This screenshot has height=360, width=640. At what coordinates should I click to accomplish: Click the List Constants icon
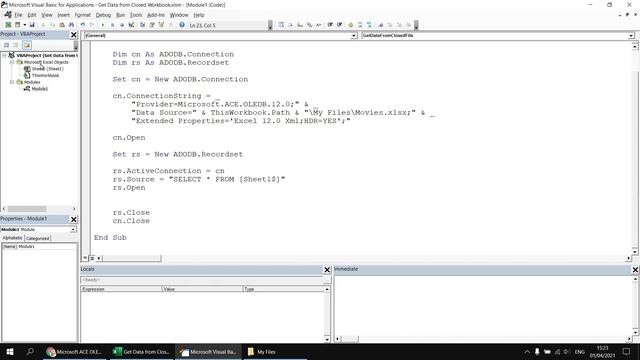point(291,25)
